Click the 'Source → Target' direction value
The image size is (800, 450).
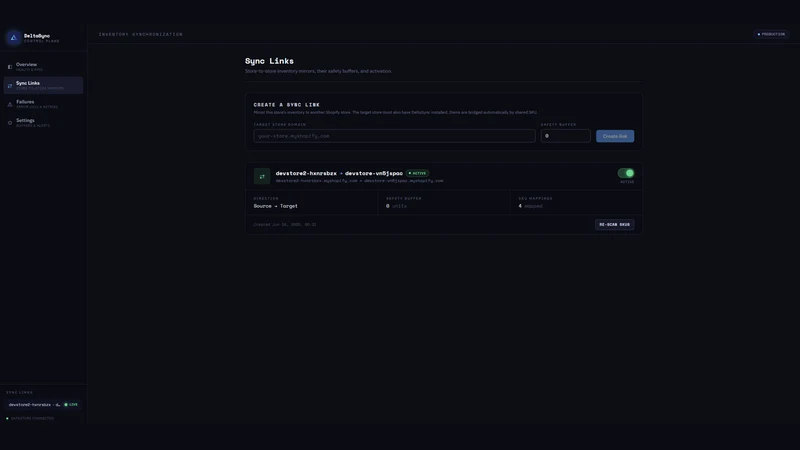pos(276,206)
